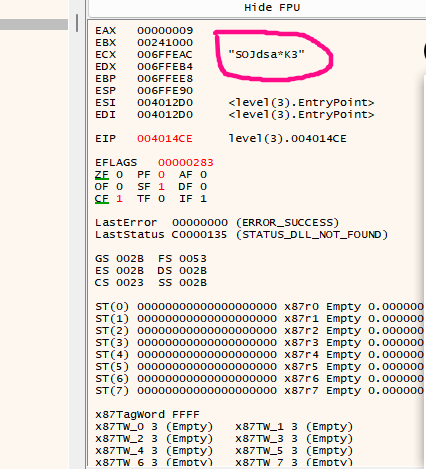
Task: Click the ESI <level(3).EntryPoint> comment
Action: (301, 103)
